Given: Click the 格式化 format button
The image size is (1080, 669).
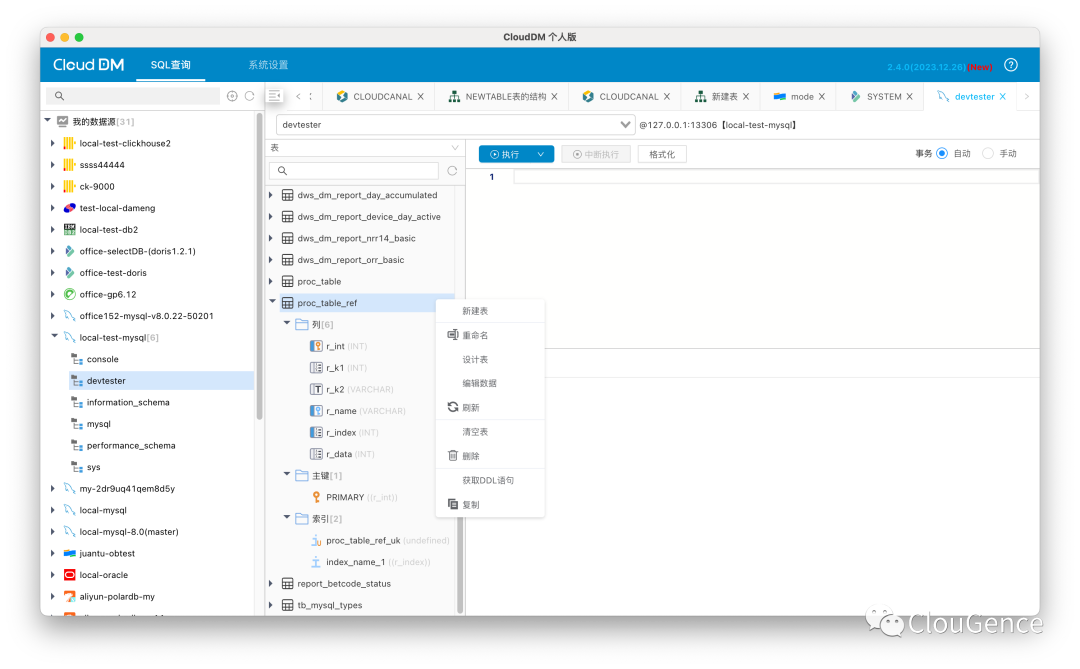Looking at the screenshot, I should click(662, 154).
